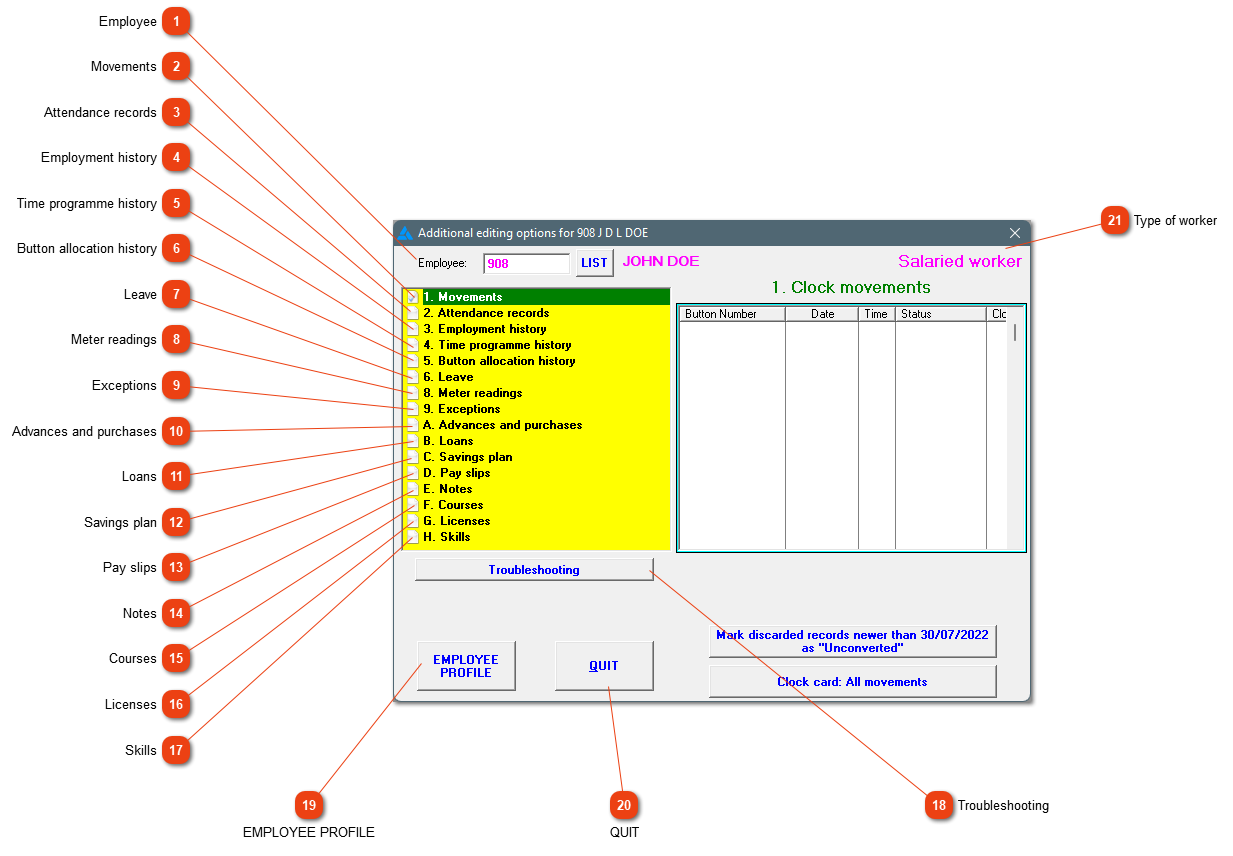The image size is (1233, 856).
Task: Click the Employee number field showing 908
Action: click(527, 263)
